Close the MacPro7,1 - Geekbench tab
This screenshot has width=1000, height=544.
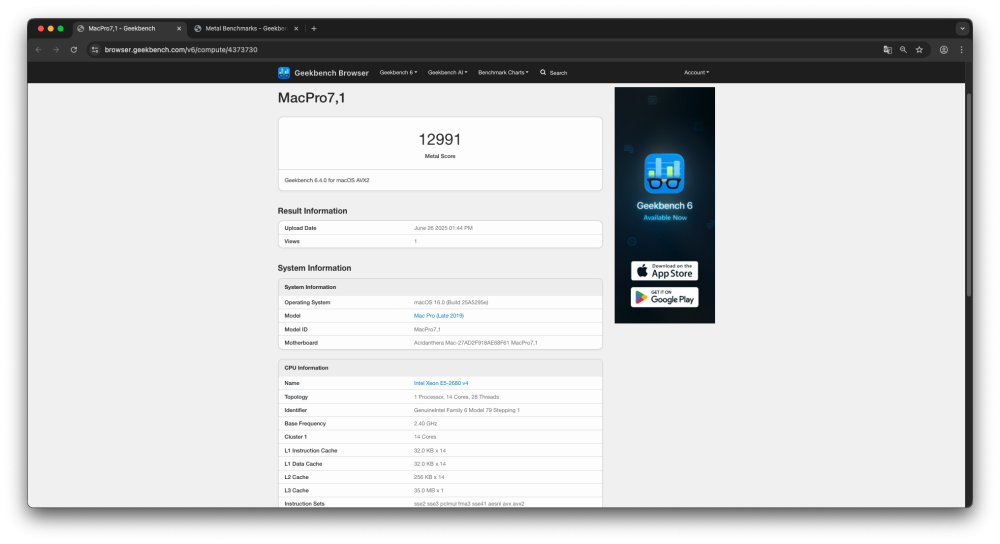(x=179, y=29)
